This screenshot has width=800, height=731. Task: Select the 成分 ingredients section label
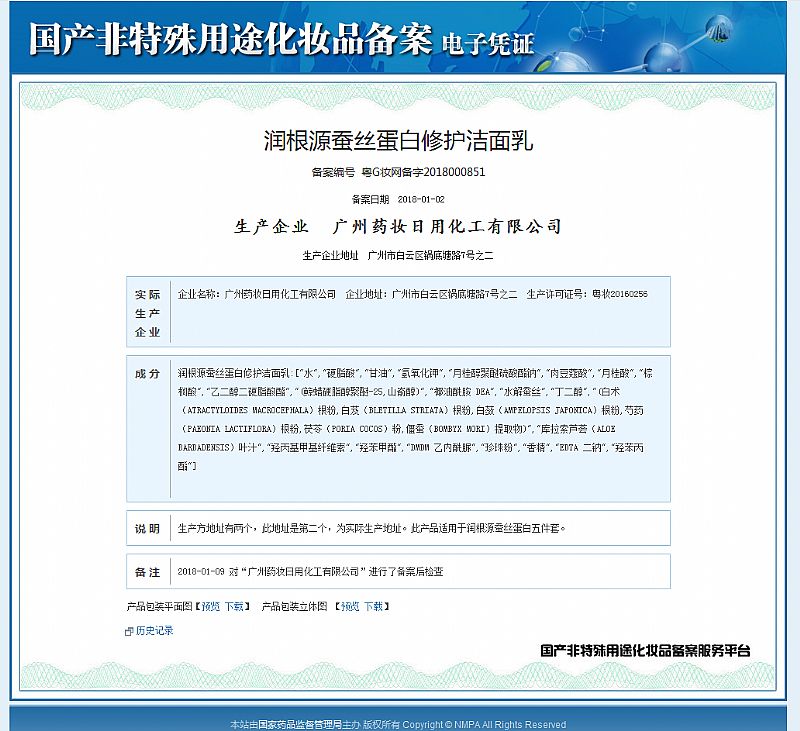pyautogui.click(x=148, y=373)
